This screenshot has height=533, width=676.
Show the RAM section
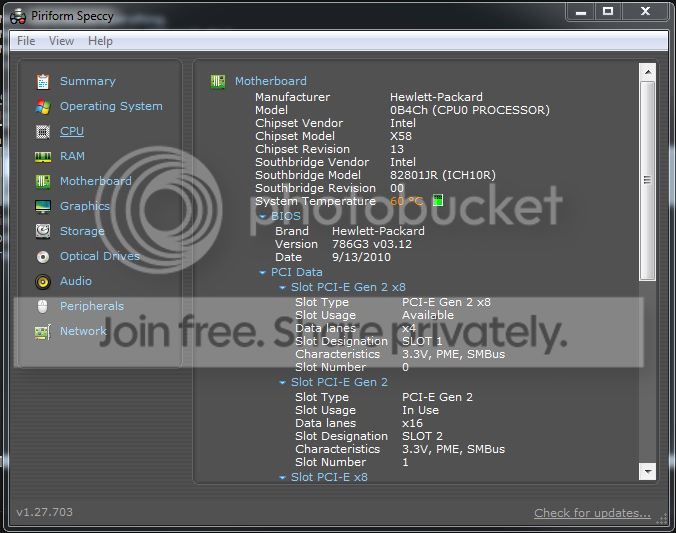pyautogui.click(x=72, y=156)
